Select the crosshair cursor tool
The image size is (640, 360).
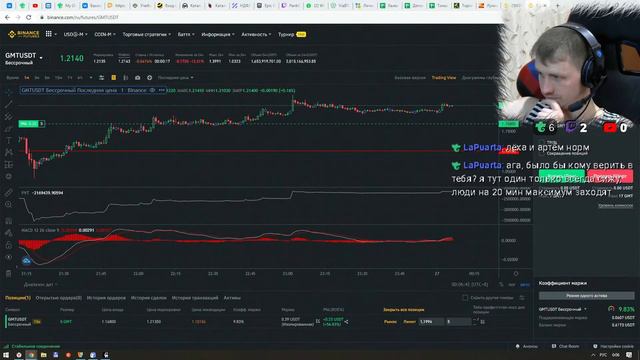(x=9, y=92)
